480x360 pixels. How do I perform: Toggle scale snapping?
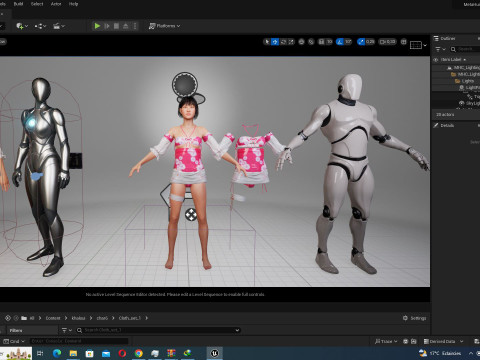click(361, 42)
